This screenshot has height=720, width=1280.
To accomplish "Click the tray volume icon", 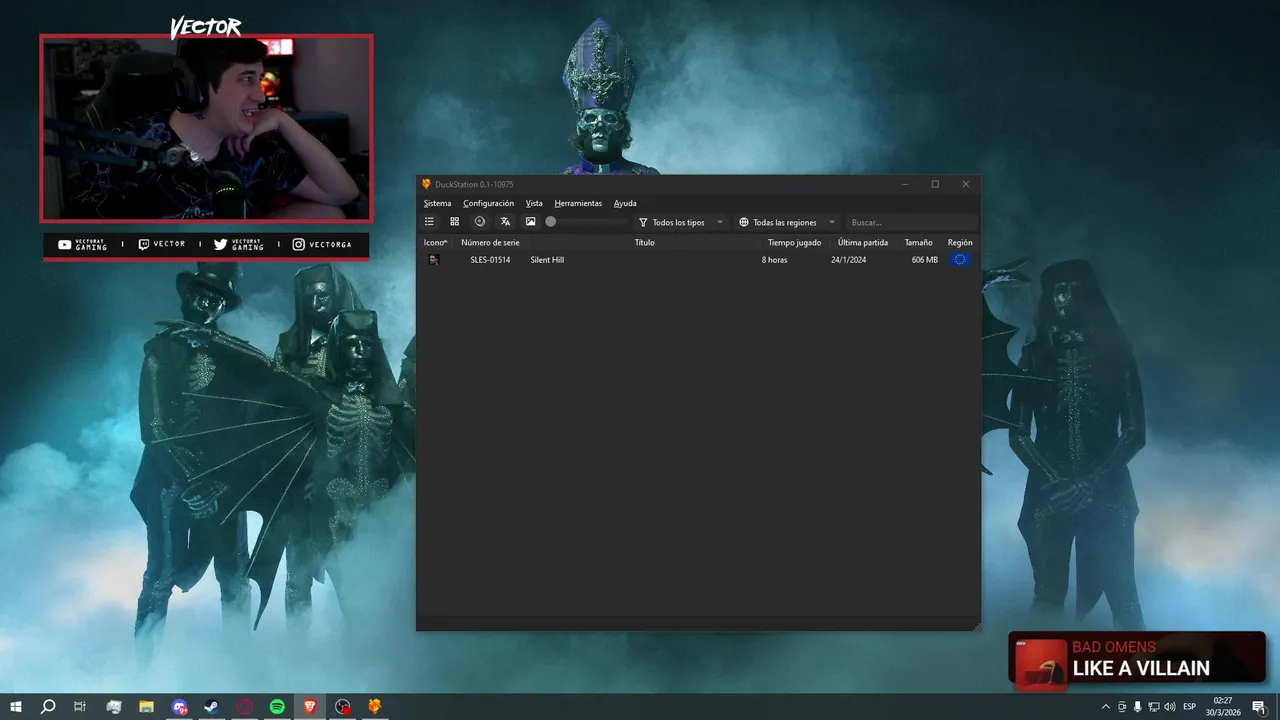I will pyautogui.click(x=1170, y=707).
